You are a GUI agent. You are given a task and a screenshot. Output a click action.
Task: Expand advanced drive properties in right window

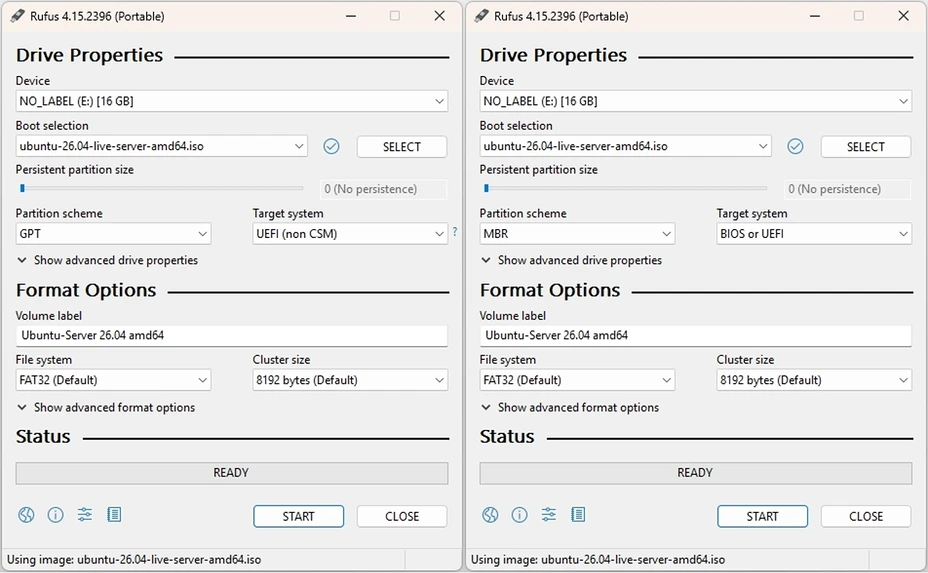[x=571, y=260]
